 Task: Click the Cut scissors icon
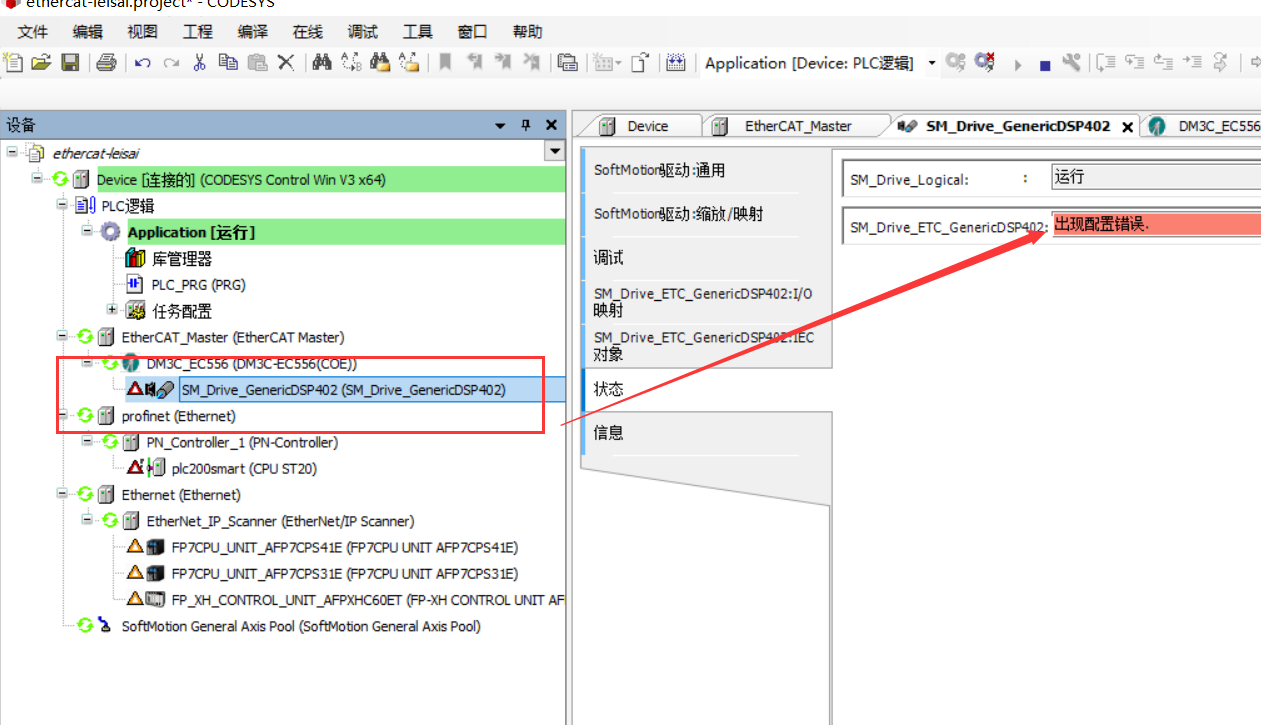[x=199, y=63]
